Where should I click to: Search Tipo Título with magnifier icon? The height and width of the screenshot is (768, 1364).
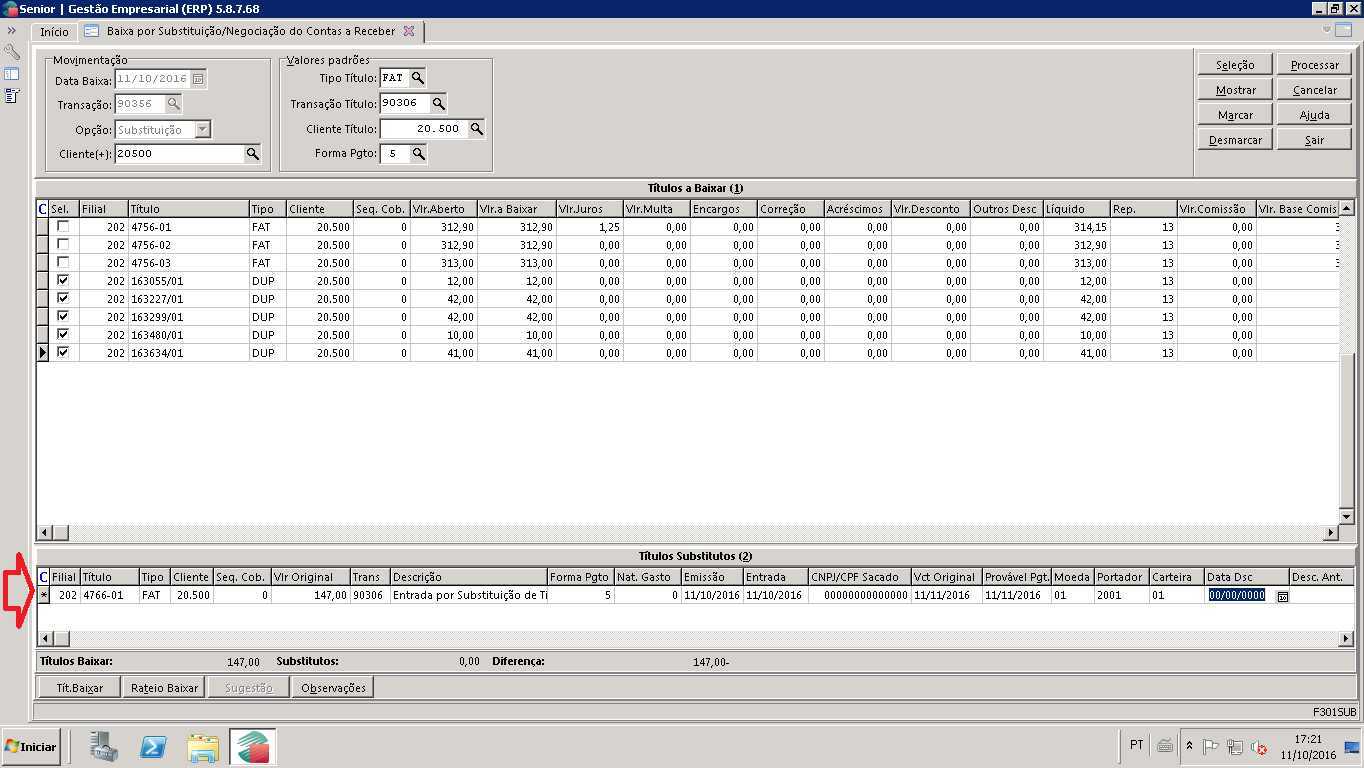point(418,78)
